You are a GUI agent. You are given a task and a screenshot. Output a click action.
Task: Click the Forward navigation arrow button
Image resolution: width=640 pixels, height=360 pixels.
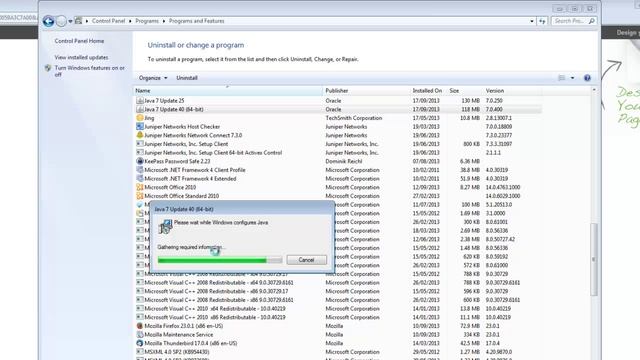click(x=61, y=21)
